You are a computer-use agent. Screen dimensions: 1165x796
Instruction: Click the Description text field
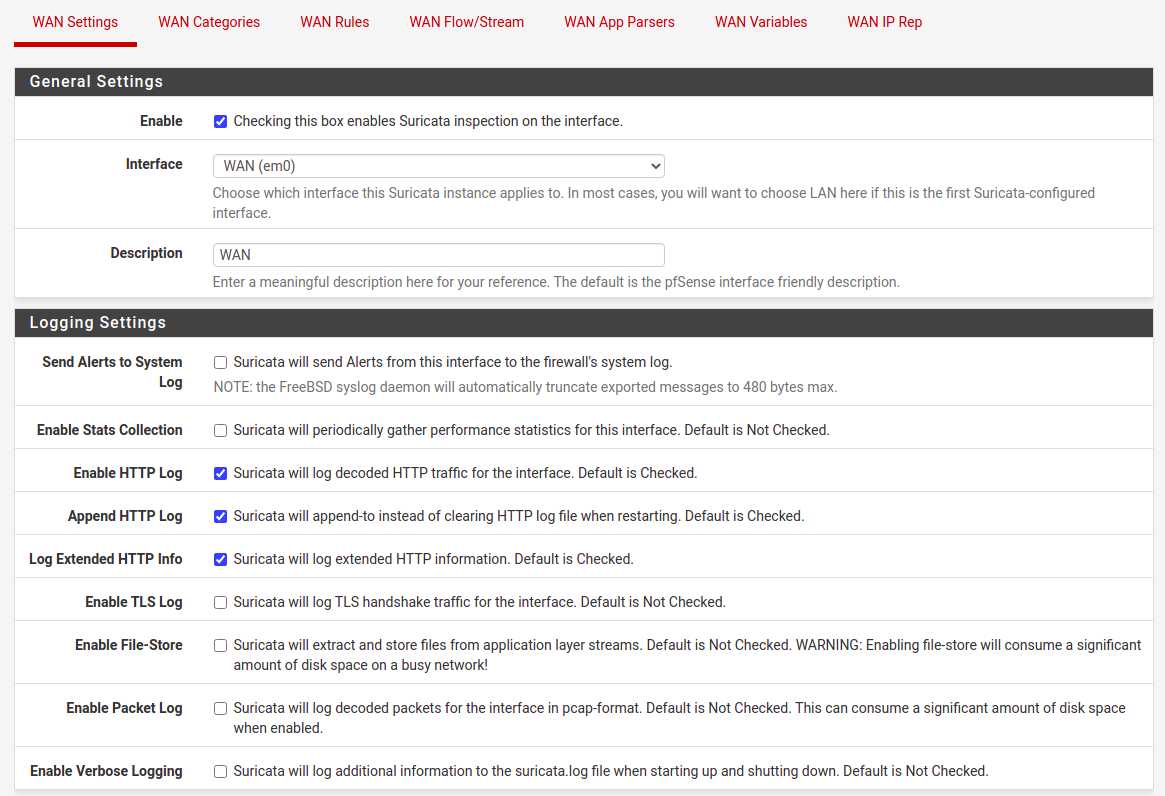click(438, 255)
